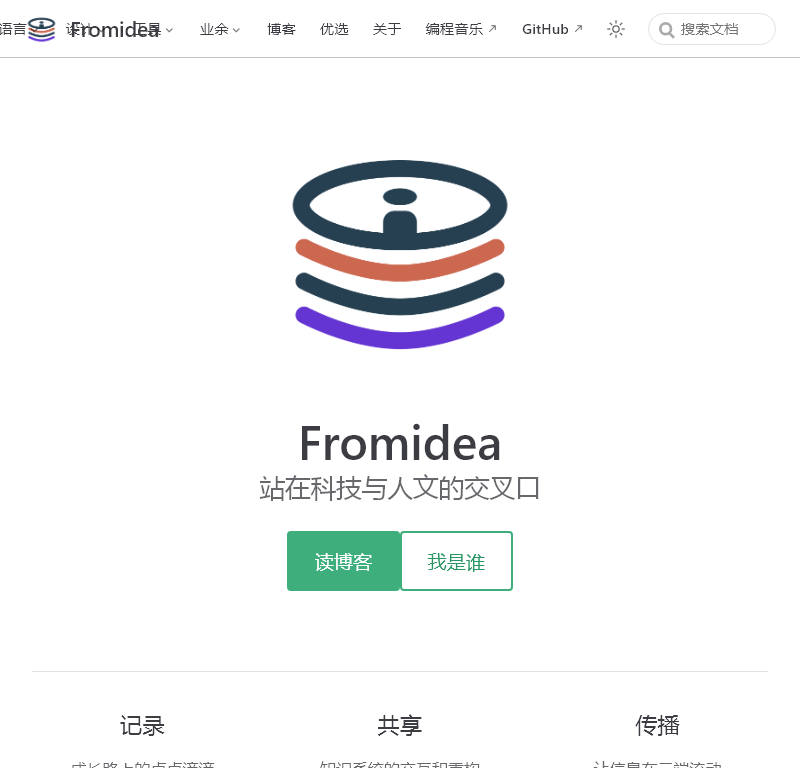This screenshot has width=800, height=768.
Task: Click the 共享 feature heading
Action: 400,725
